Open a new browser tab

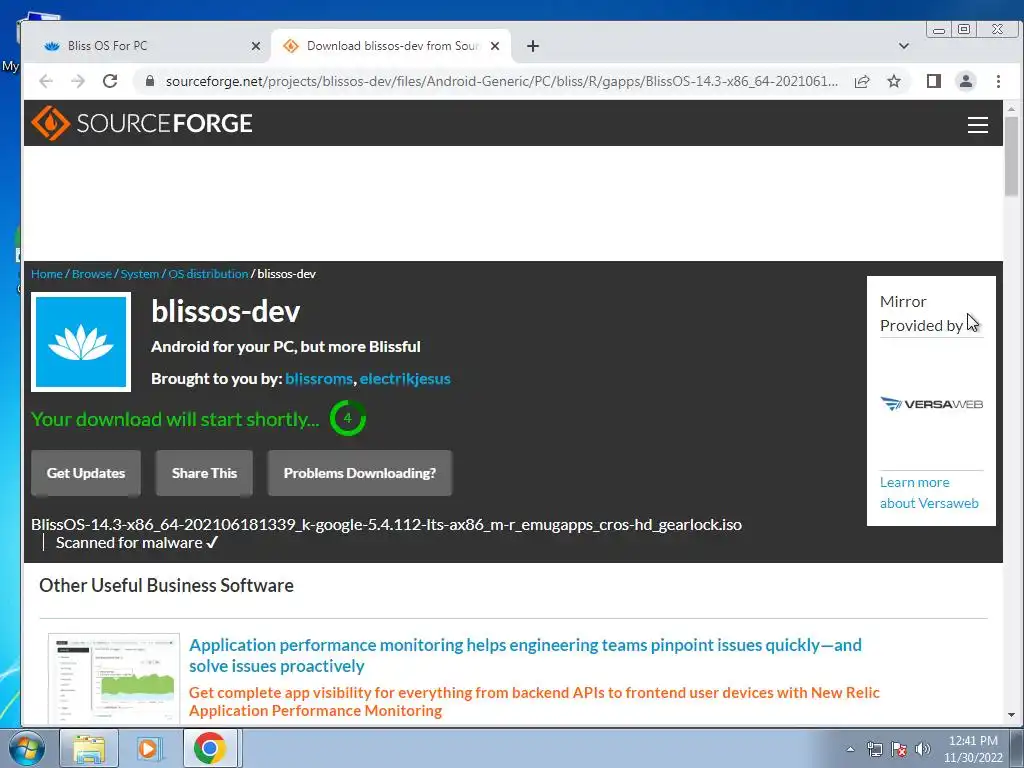point(533,46)
